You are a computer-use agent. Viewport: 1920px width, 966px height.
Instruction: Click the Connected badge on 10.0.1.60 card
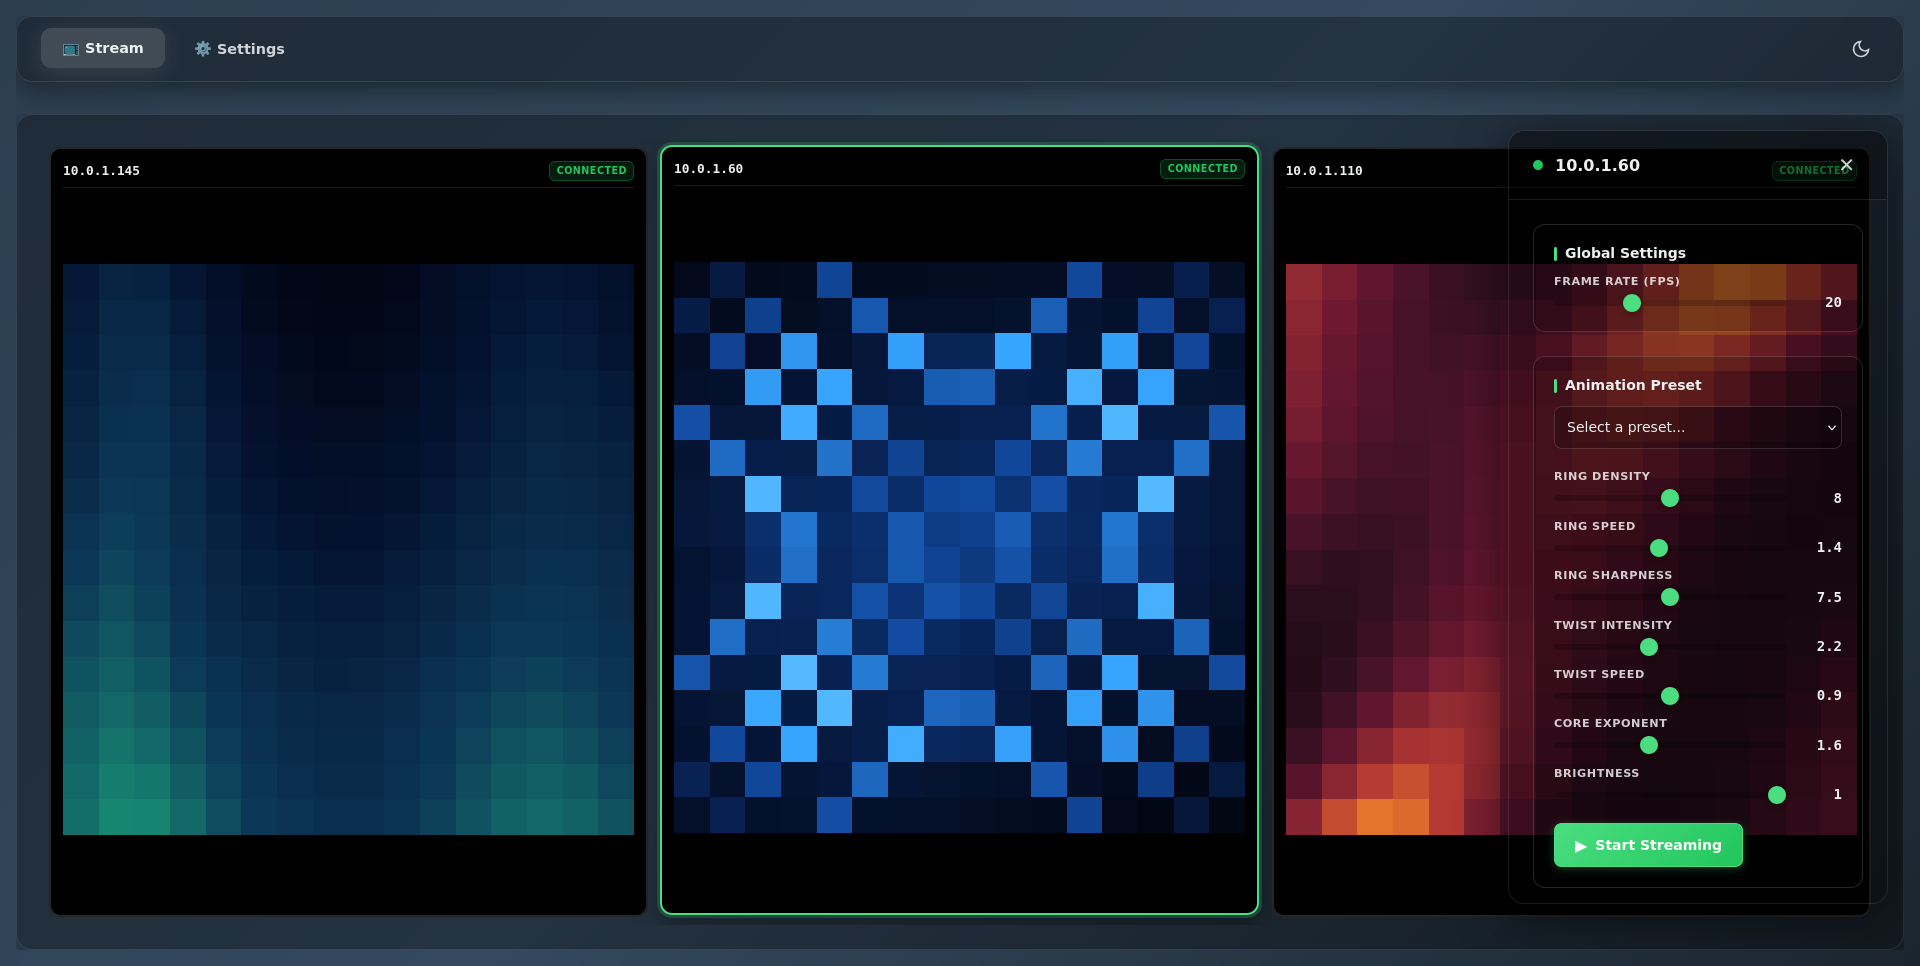[x=1202, y=169]
